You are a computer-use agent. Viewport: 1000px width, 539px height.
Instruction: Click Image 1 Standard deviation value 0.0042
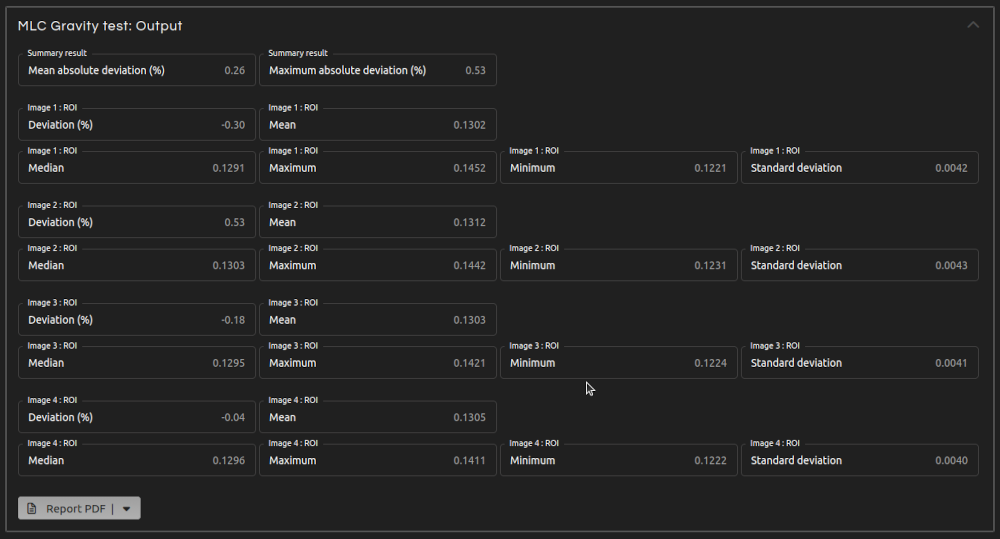[x=951, y=168]
